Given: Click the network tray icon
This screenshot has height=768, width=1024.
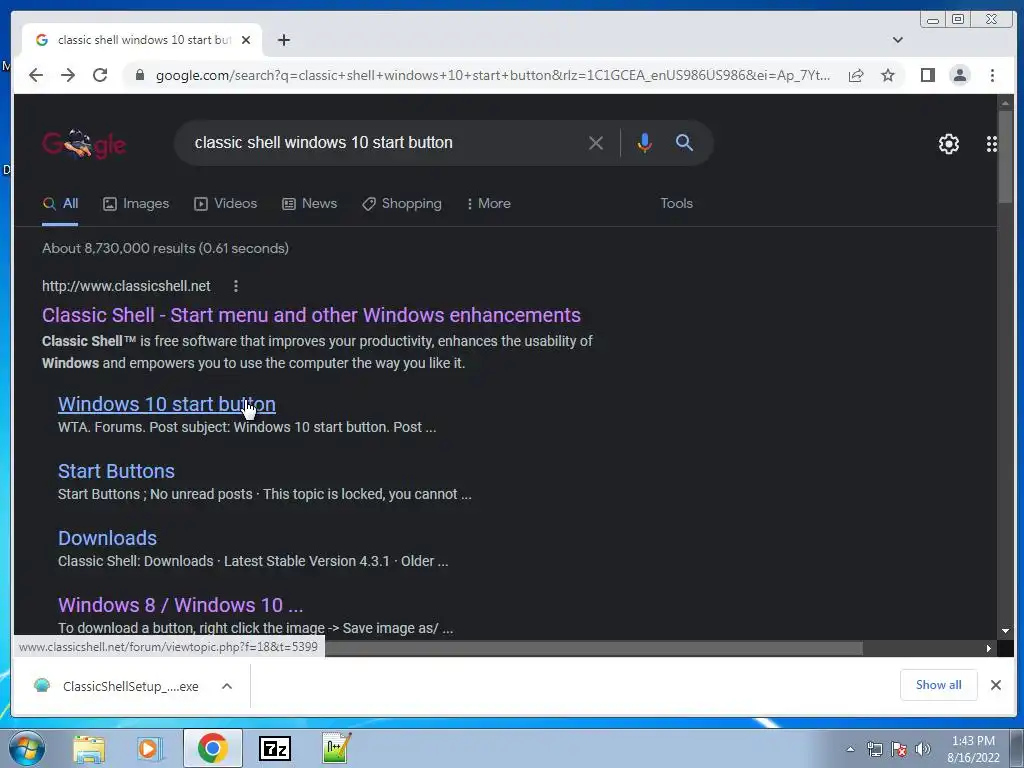Looking at the screenshot, I should point(874,749).
